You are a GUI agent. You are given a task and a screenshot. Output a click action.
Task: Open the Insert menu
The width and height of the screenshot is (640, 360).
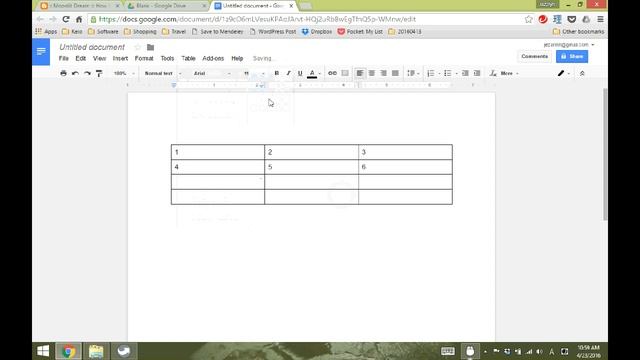pos(120,58)
